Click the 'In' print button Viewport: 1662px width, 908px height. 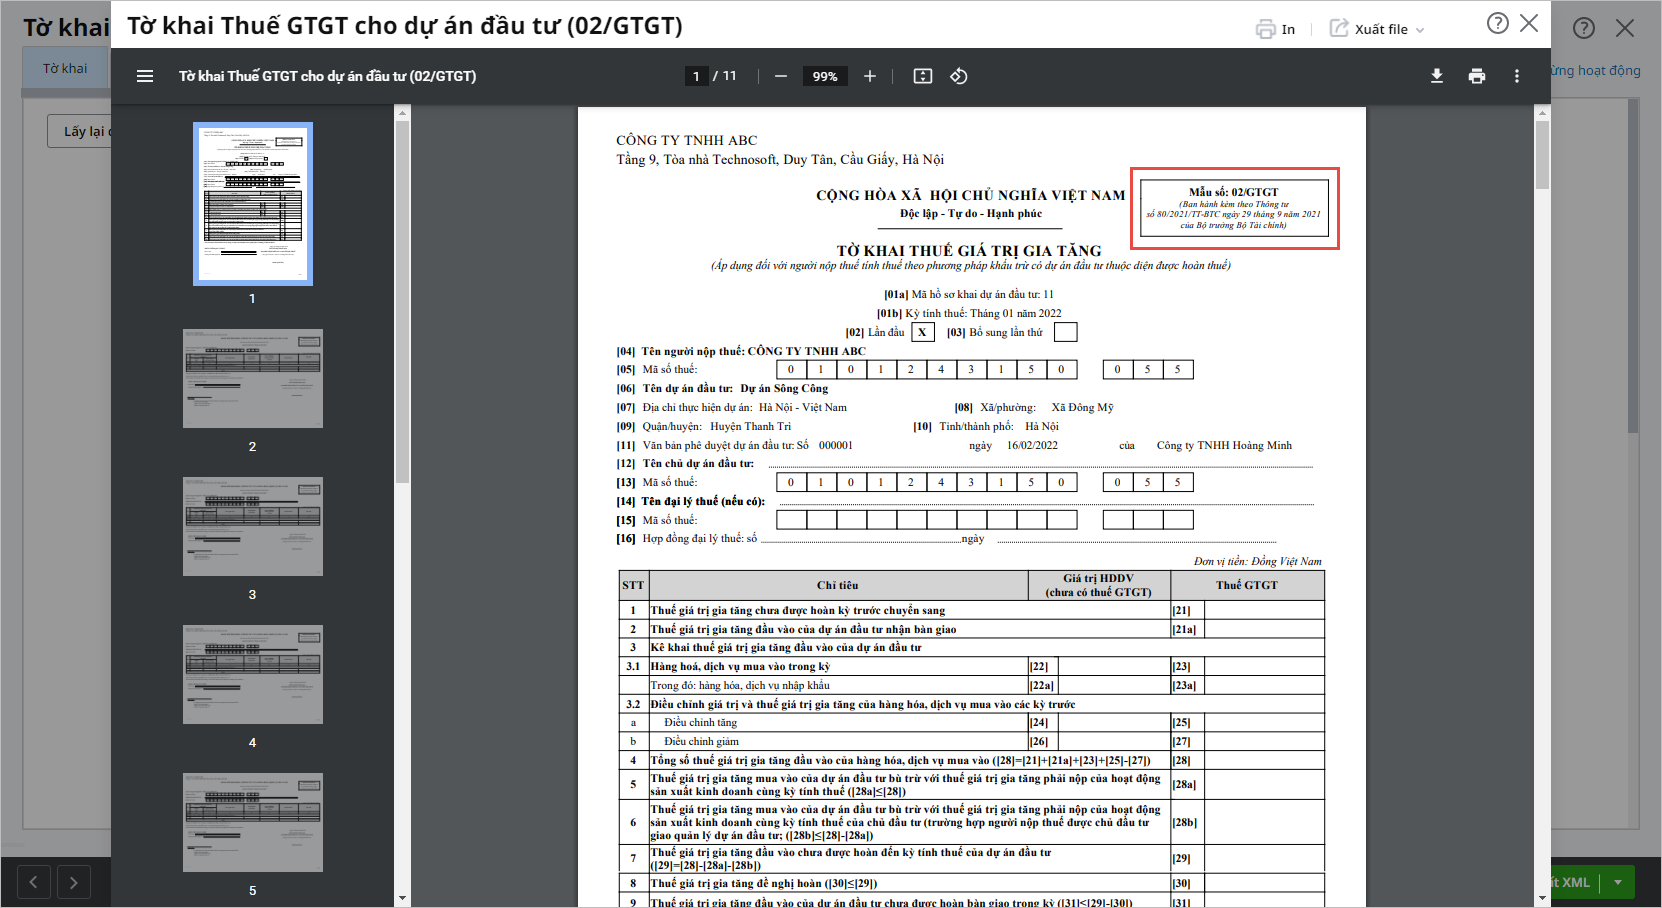[x=1276, y=29]
